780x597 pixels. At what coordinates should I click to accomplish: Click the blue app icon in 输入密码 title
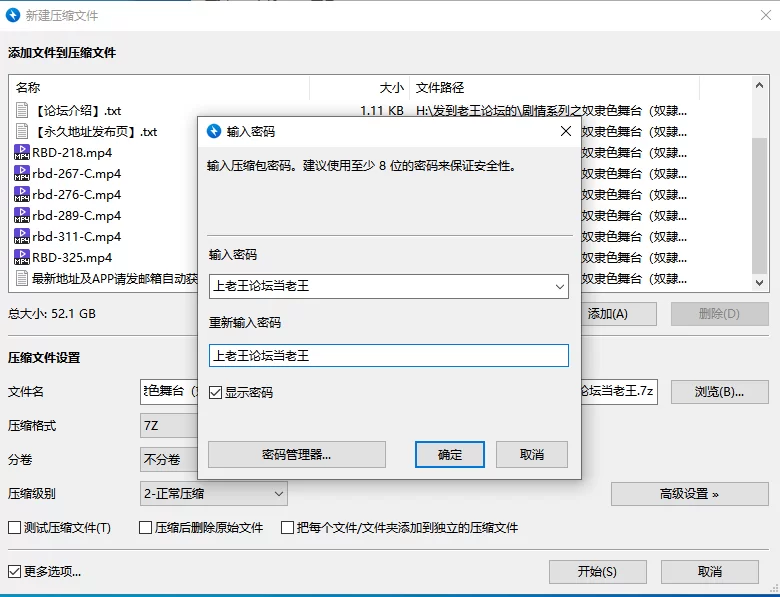pyautogui.click(x=214, y=131)
